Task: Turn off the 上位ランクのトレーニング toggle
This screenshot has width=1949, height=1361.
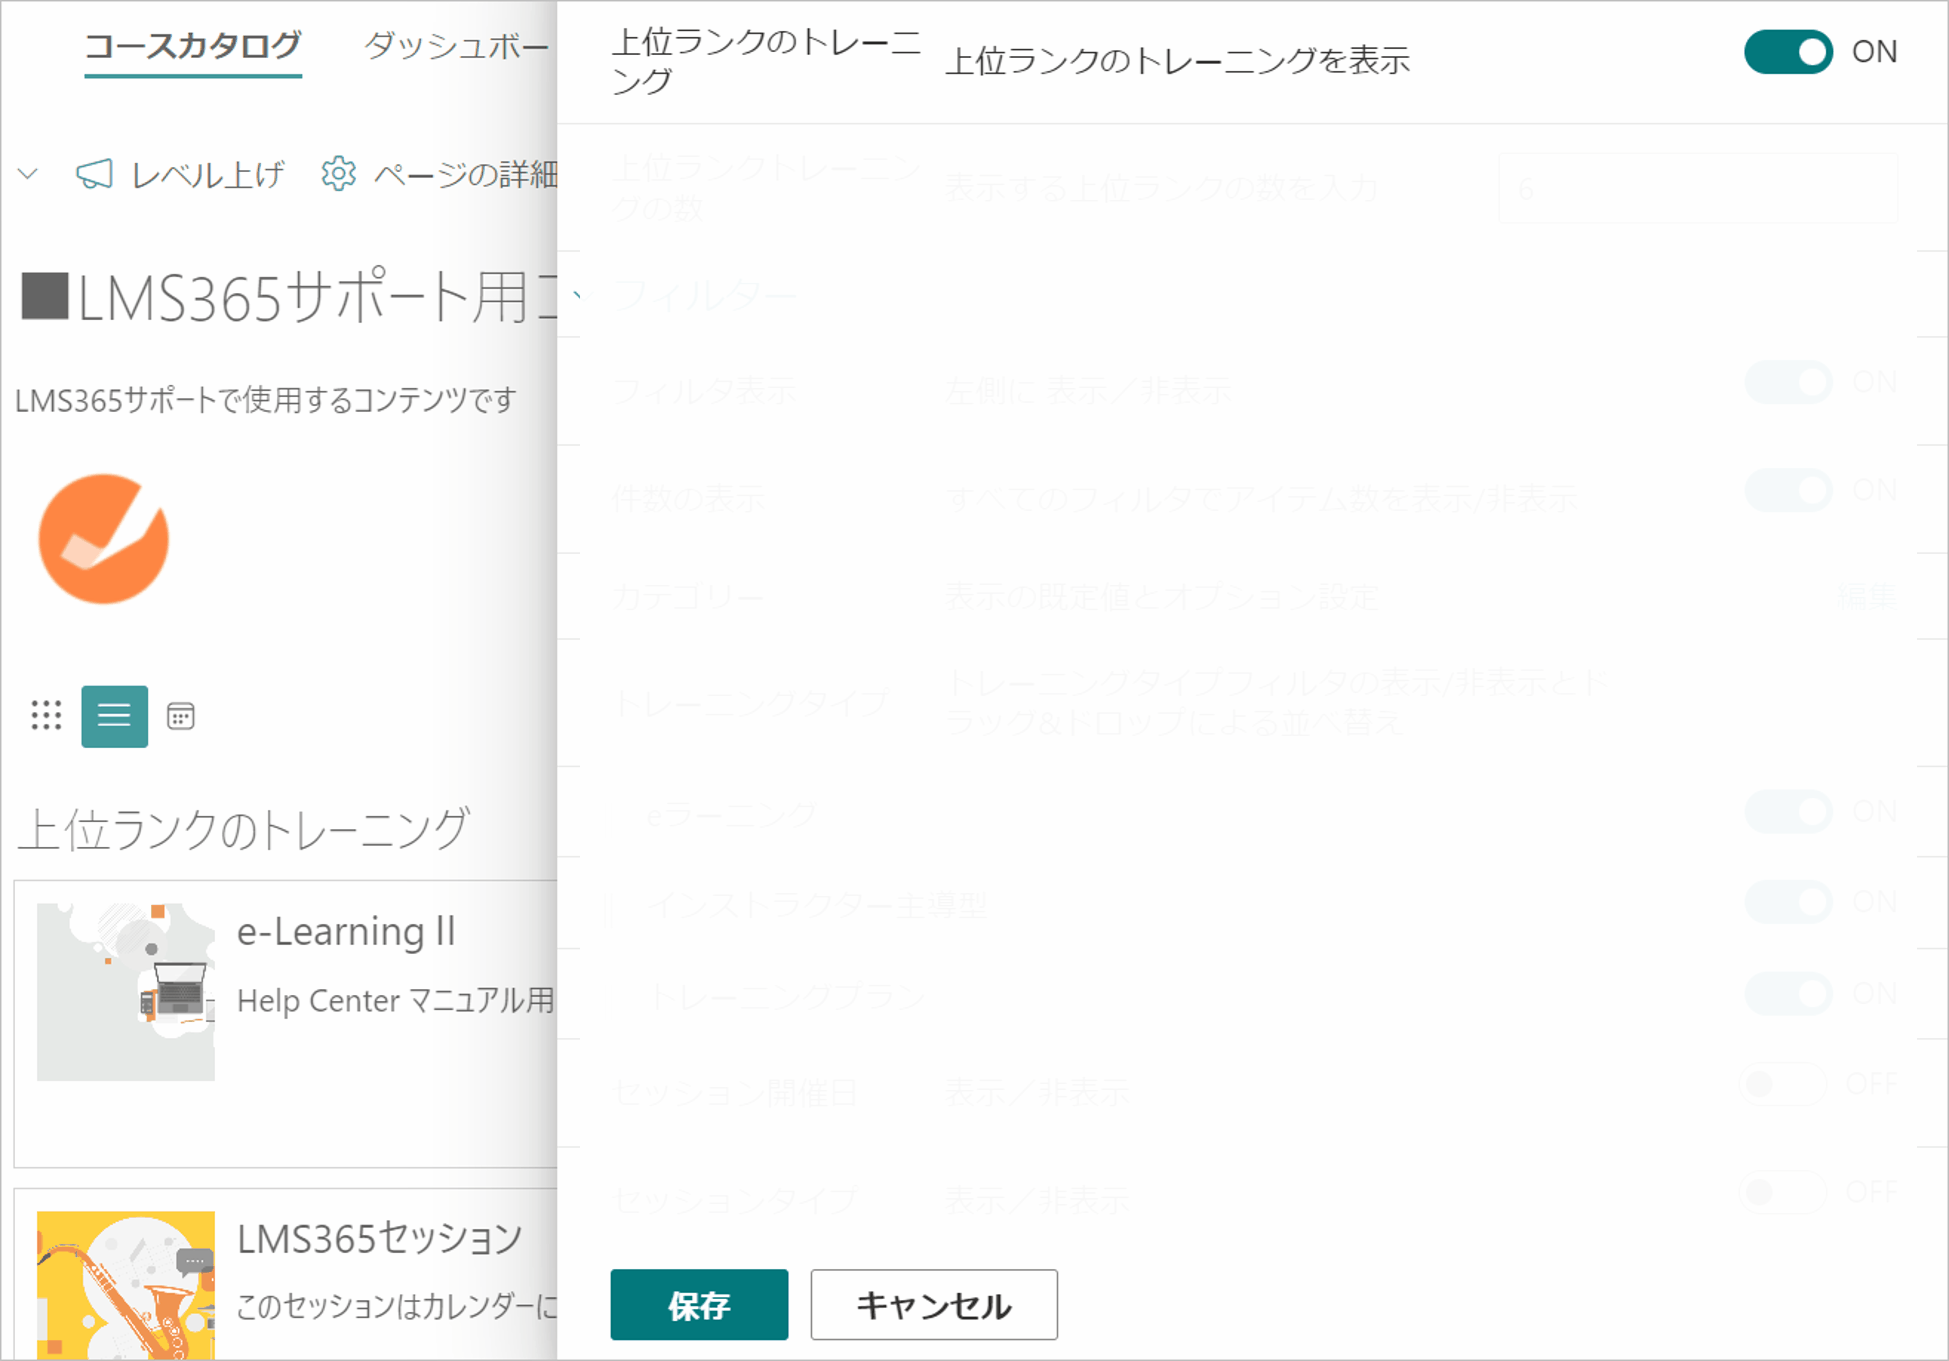Action: coord(1787,52)
